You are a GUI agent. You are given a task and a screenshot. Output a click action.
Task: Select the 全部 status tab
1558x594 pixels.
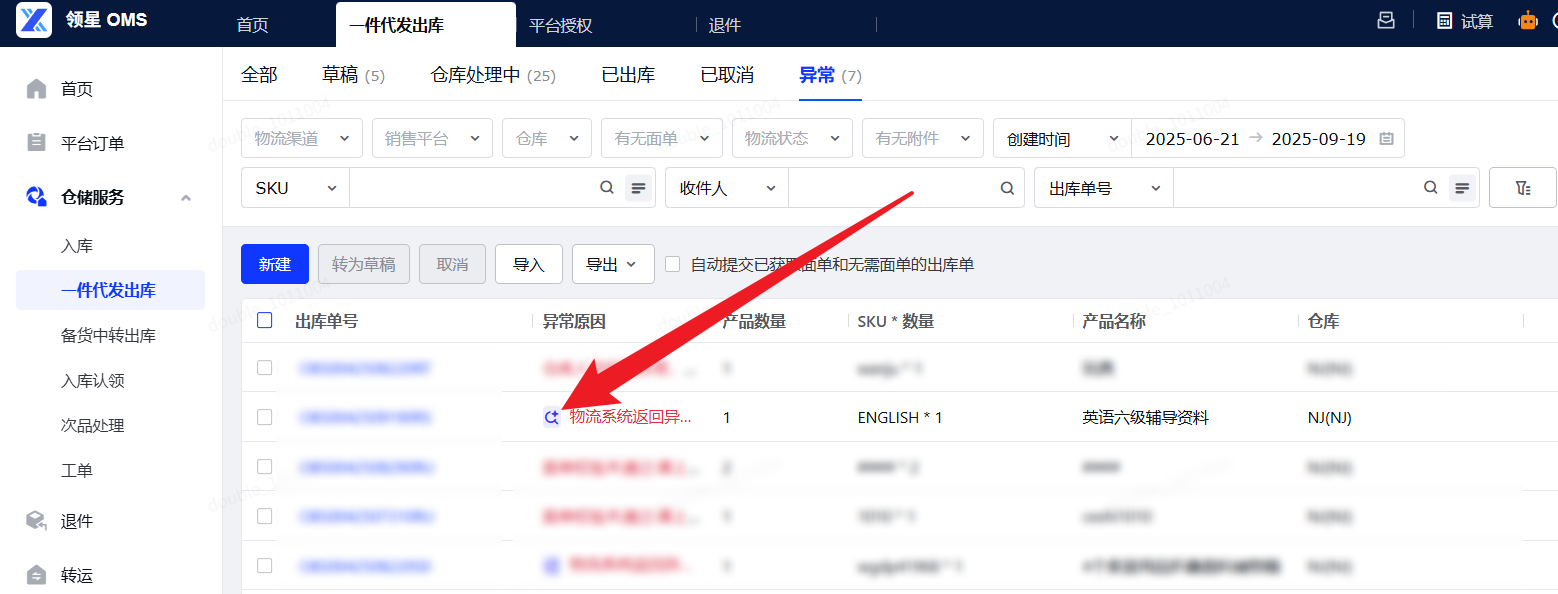coord(259,75)
